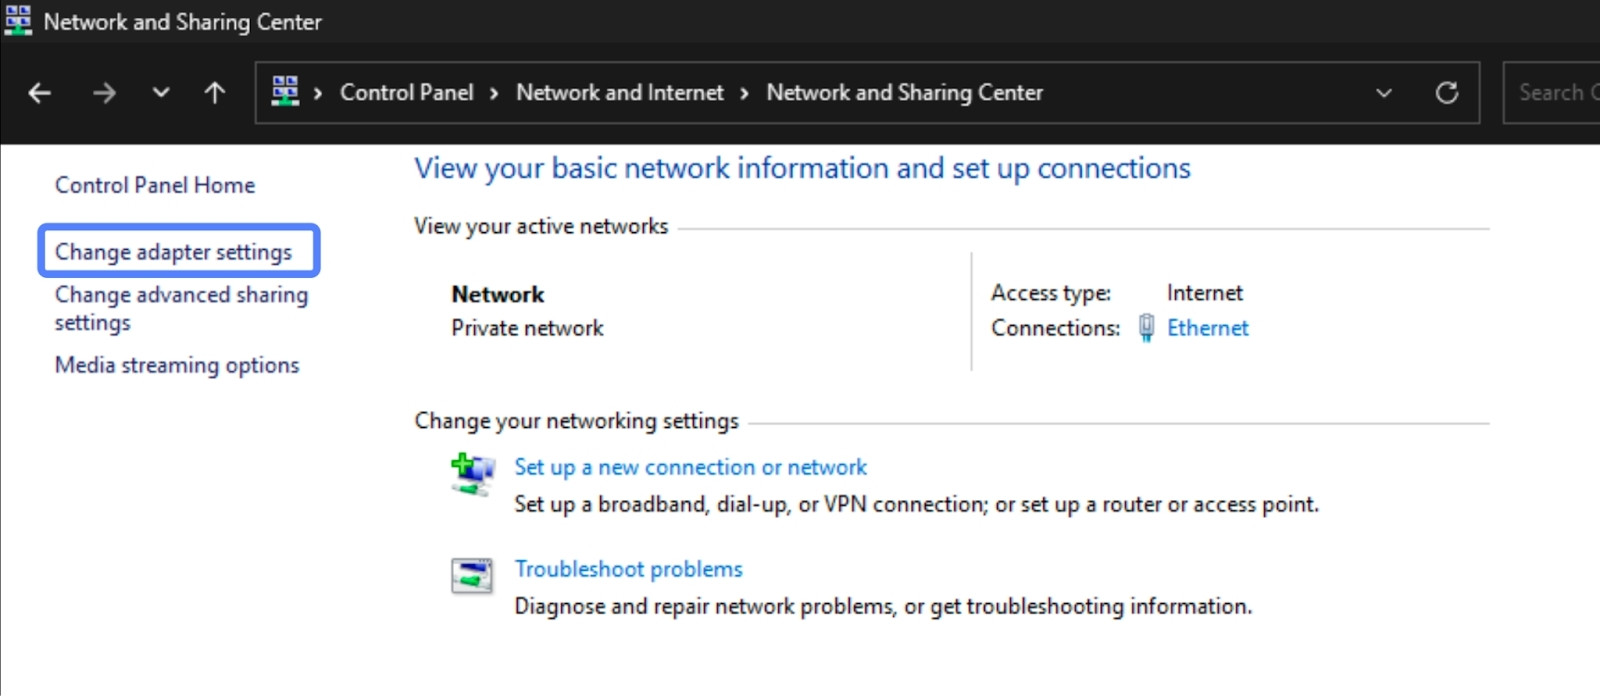Image resolution: width=1600 pixels, height=696 pixels.
Task: Navigate to Network and Internet breadcrumb
Action: [x=619, y=93]
